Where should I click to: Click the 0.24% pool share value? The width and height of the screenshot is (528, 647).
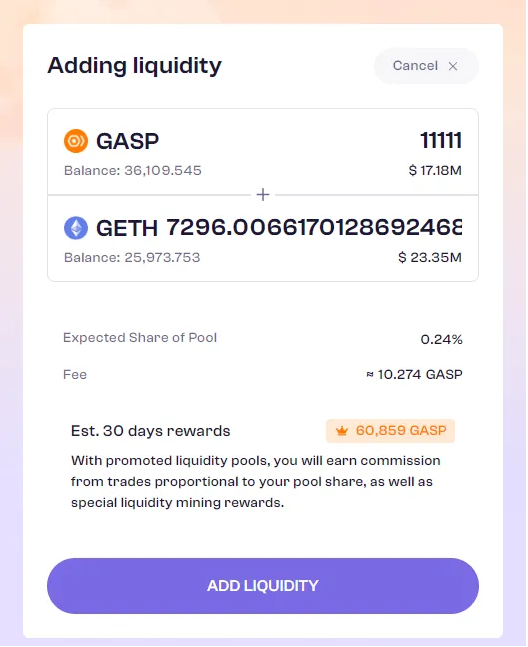[441, 340]
